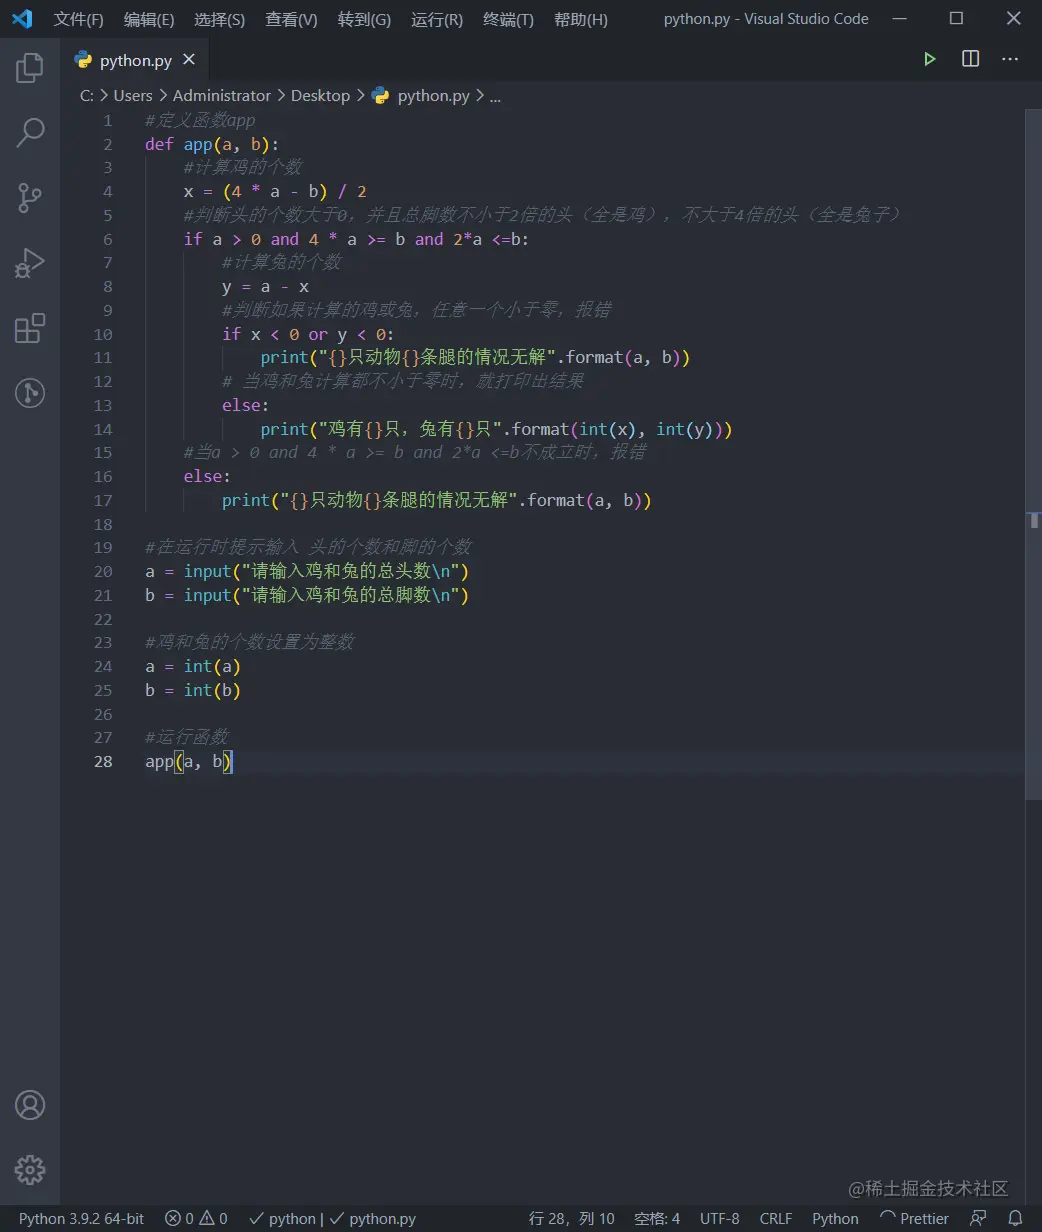Open the Extensions view

click(30, 328)
